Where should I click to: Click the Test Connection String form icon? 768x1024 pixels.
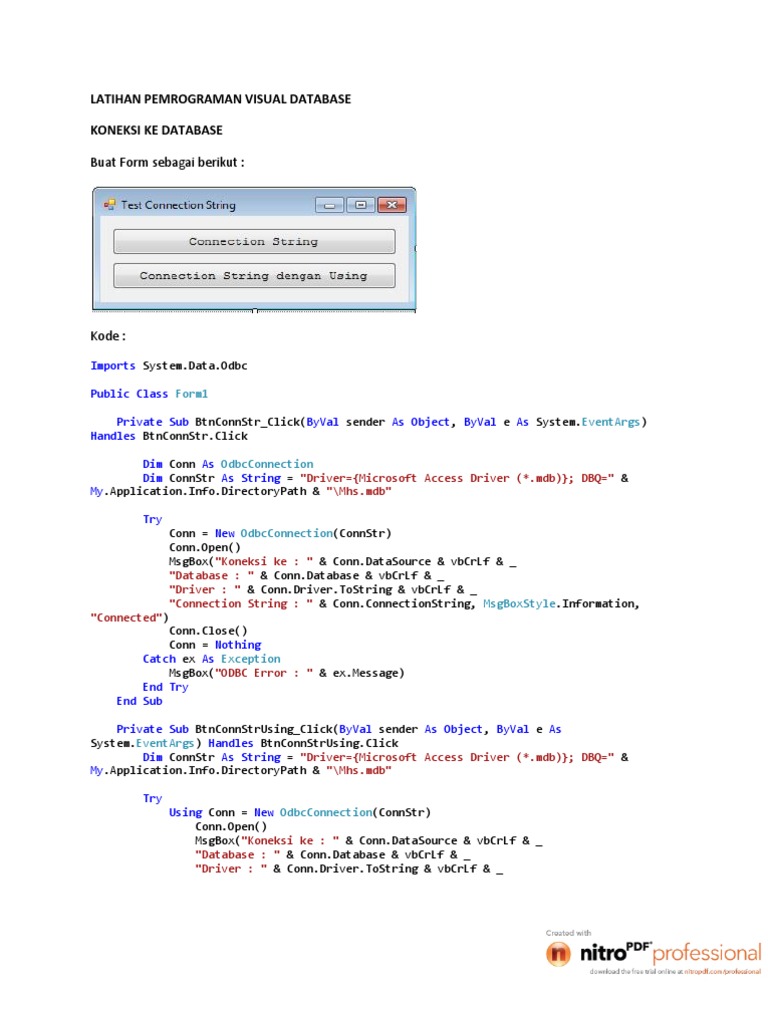[109, 205]
